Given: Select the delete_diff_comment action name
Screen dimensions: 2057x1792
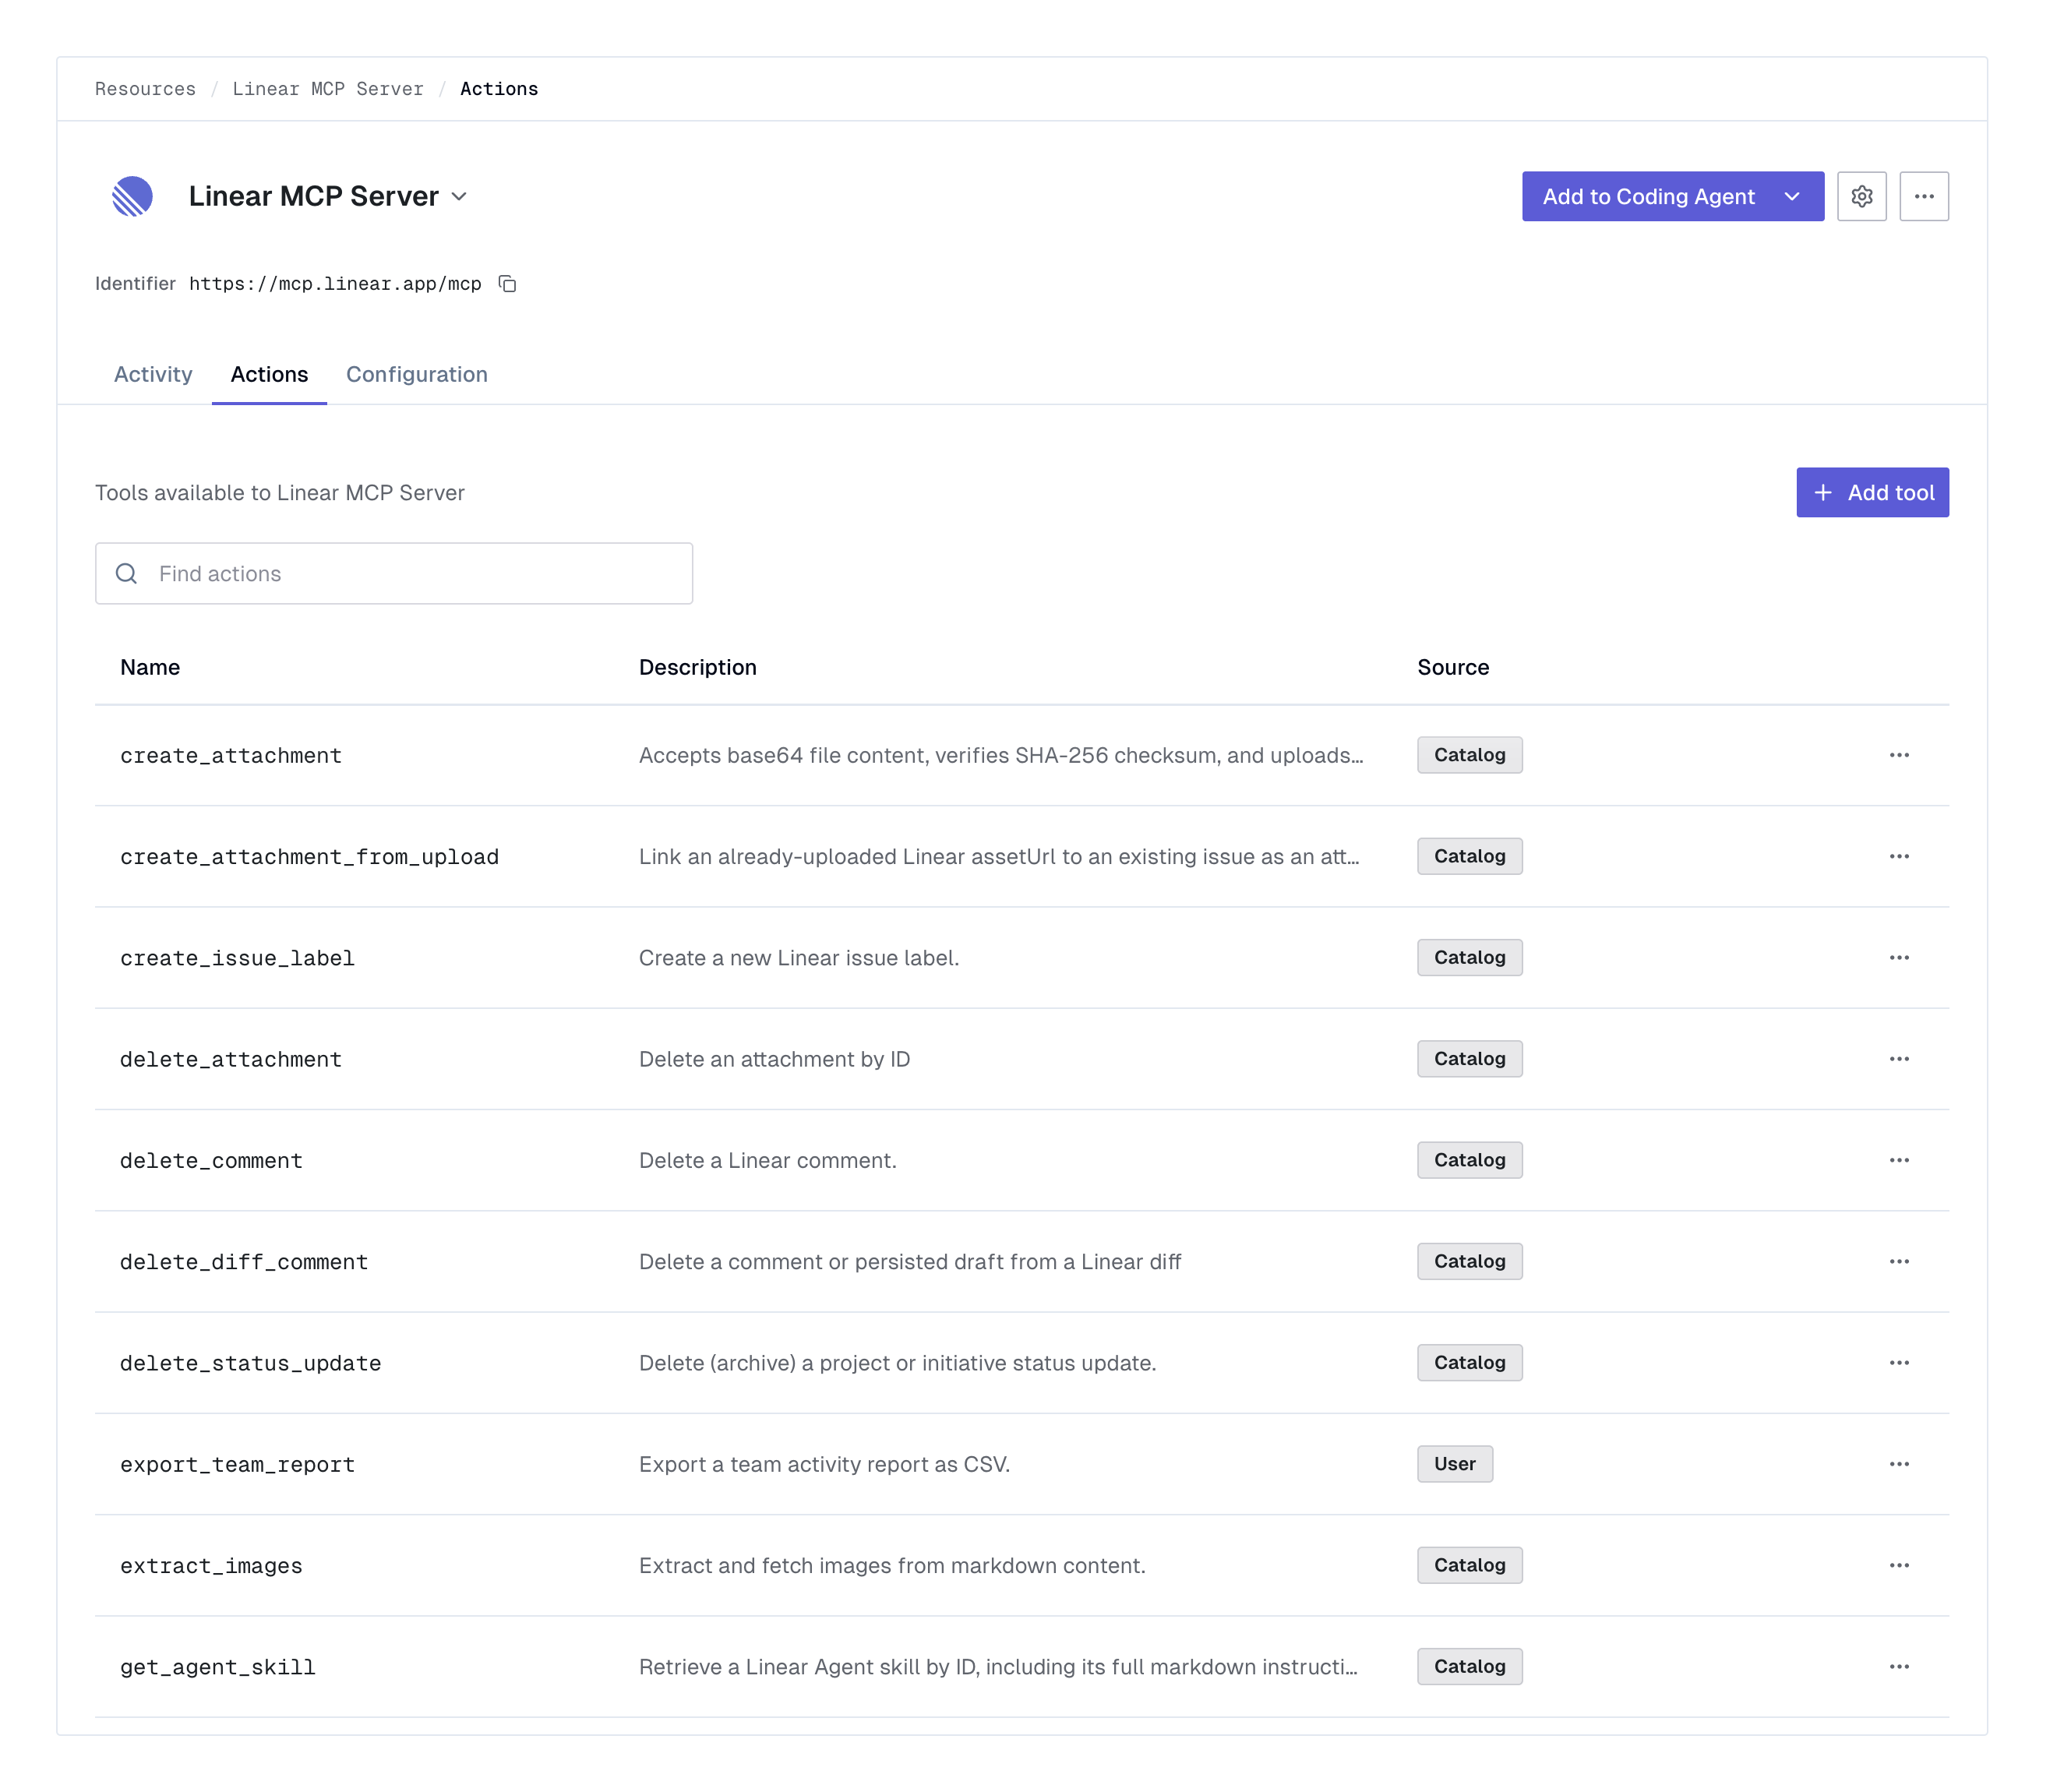Looking at the screenshot, I should point(244,1262).
